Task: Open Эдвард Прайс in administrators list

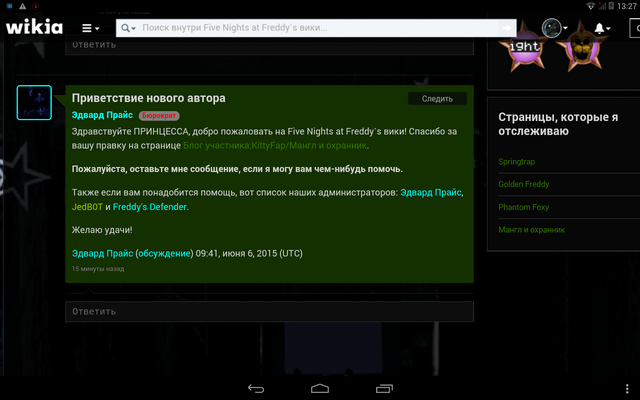Action: [431, 192]
